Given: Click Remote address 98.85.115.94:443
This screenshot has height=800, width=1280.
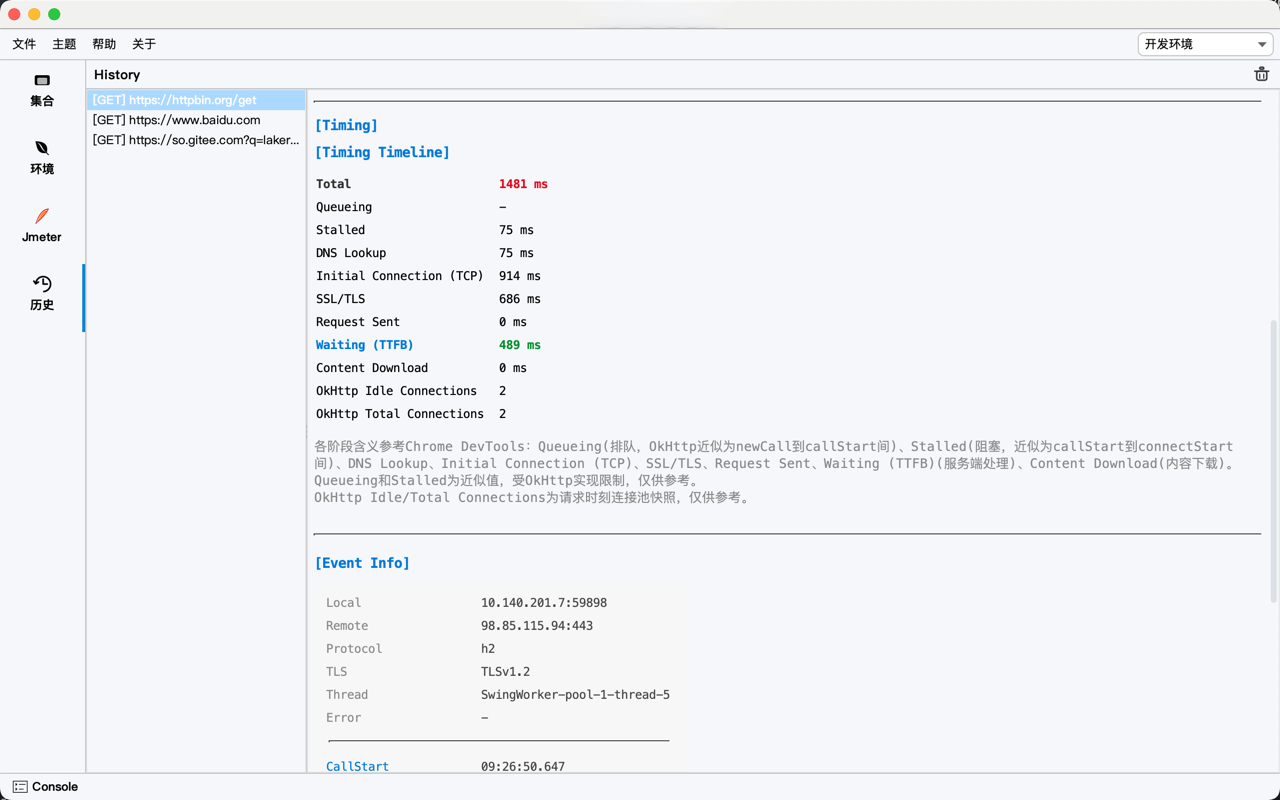Looking at the screenshot, I should pos(537,626).
